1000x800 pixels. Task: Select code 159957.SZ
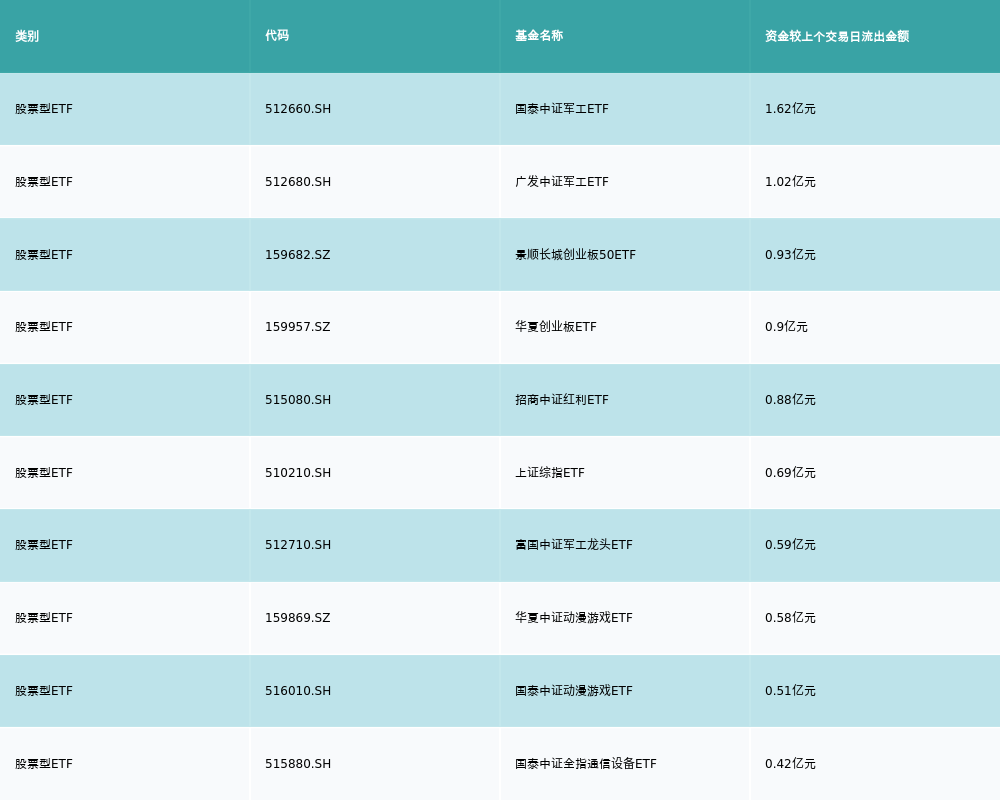pos(298,327)
